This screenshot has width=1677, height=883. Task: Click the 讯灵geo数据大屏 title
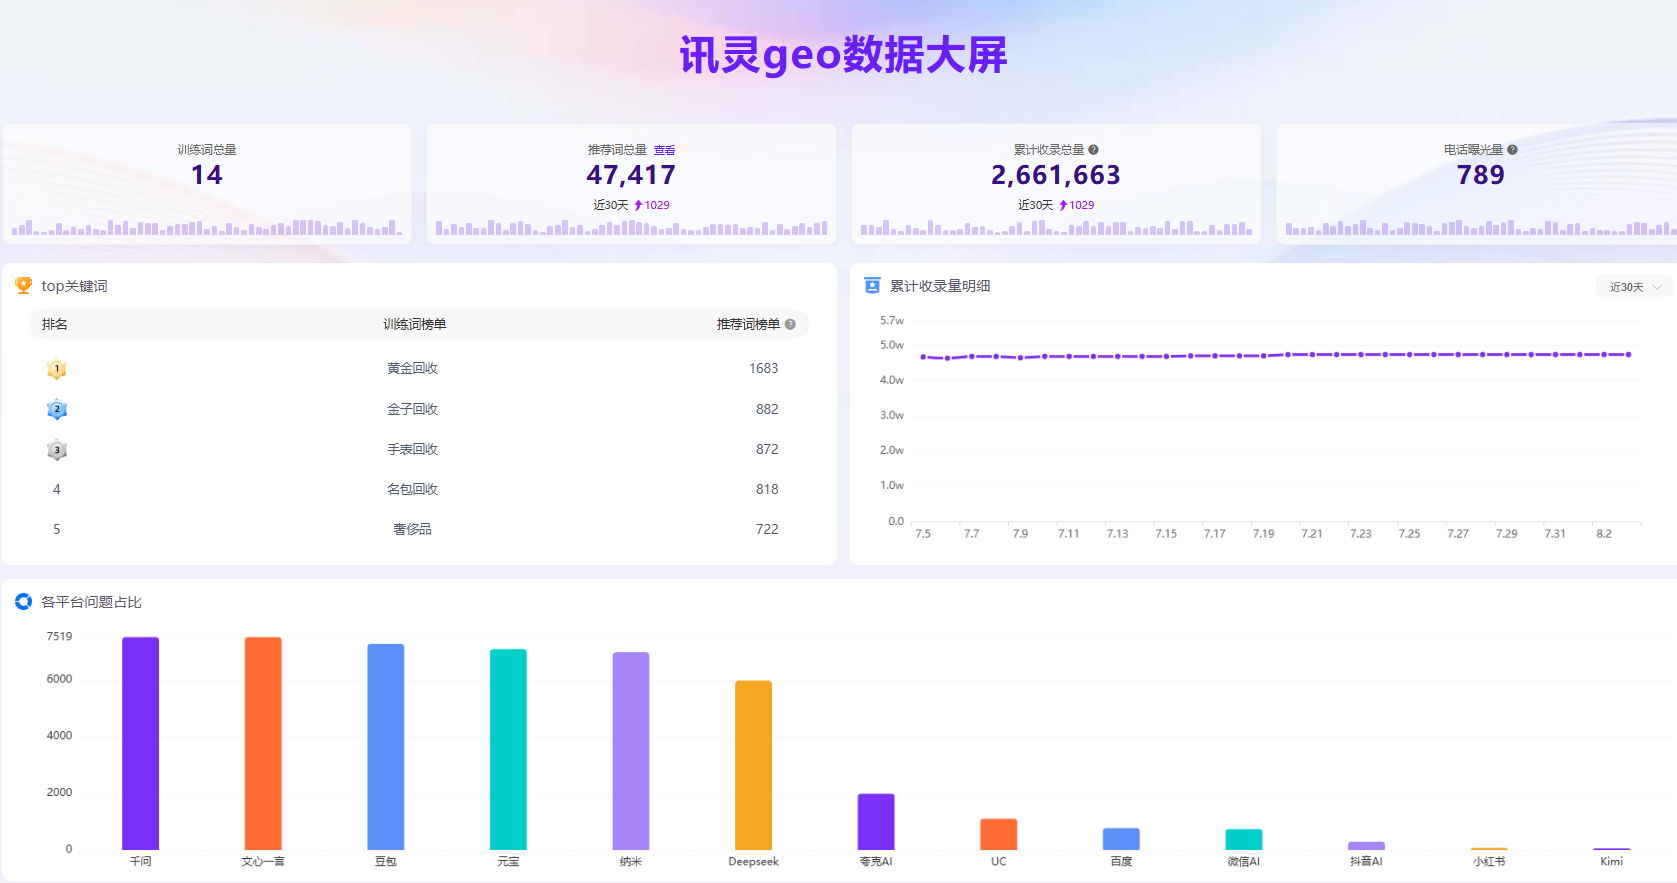(x=843, y=55)
